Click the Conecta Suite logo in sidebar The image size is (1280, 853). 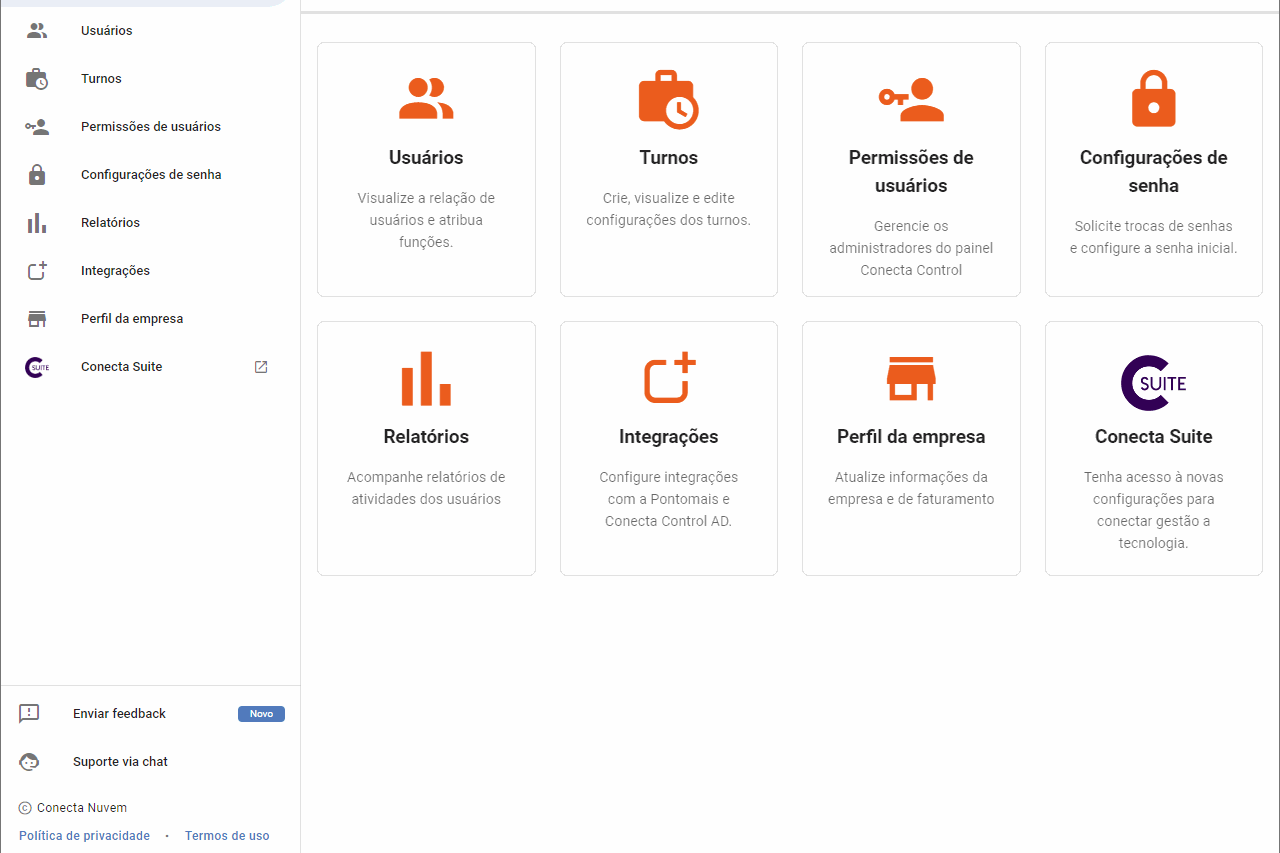pyautogui.click(x=37, y=367)
